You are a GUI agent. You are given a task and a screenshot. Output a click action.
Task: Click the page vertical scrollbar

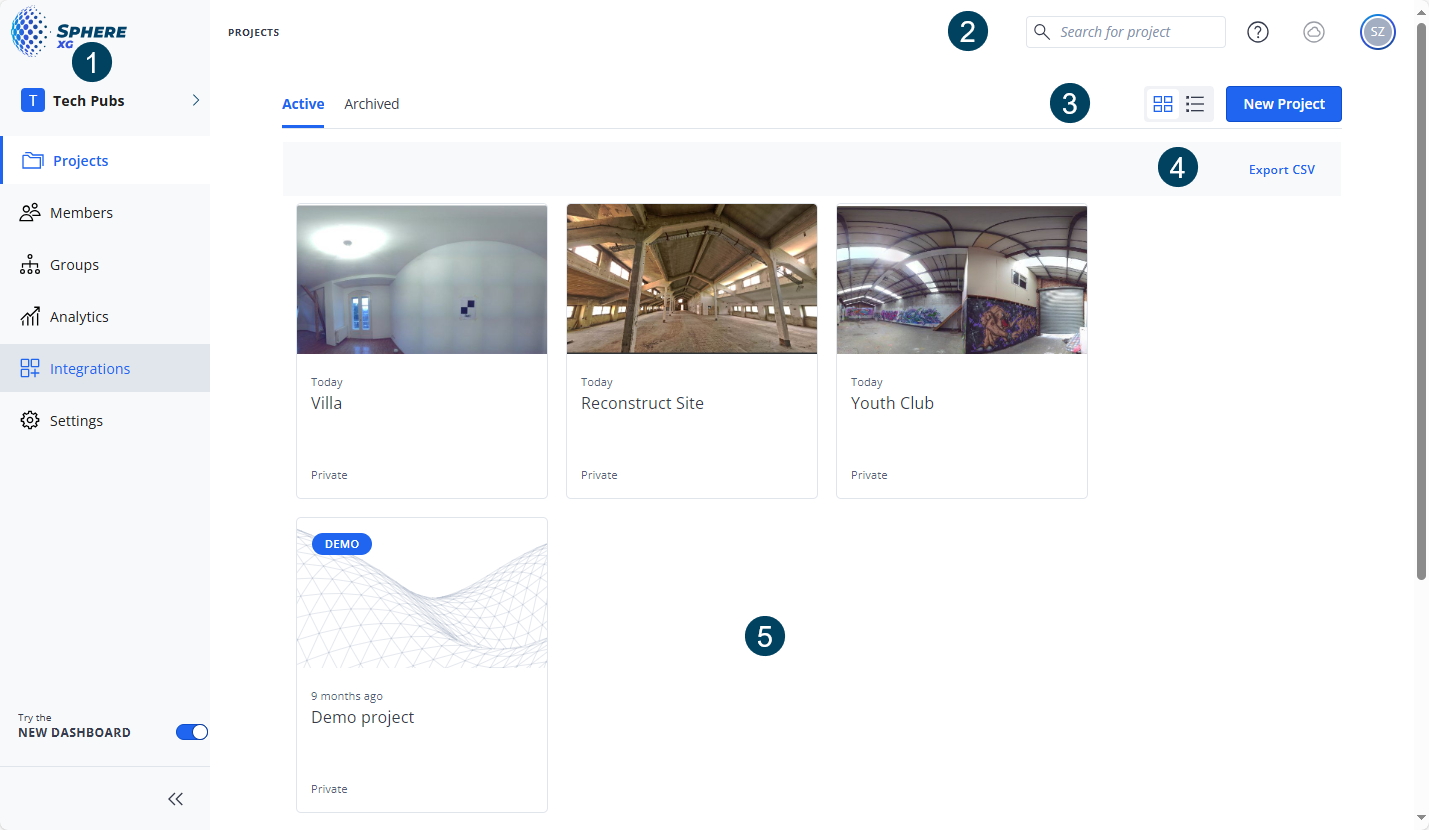tap(1421, 300)
